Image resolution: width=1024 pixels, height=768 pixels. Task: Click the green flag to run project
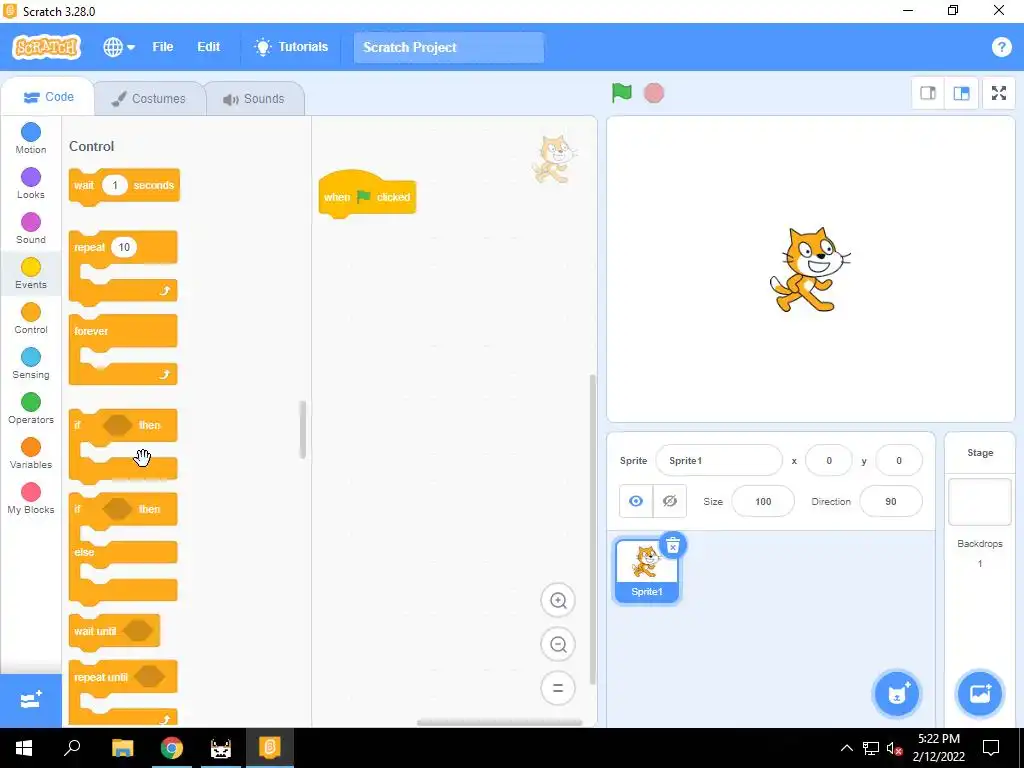pyautogui.click(x=621, y=93)
